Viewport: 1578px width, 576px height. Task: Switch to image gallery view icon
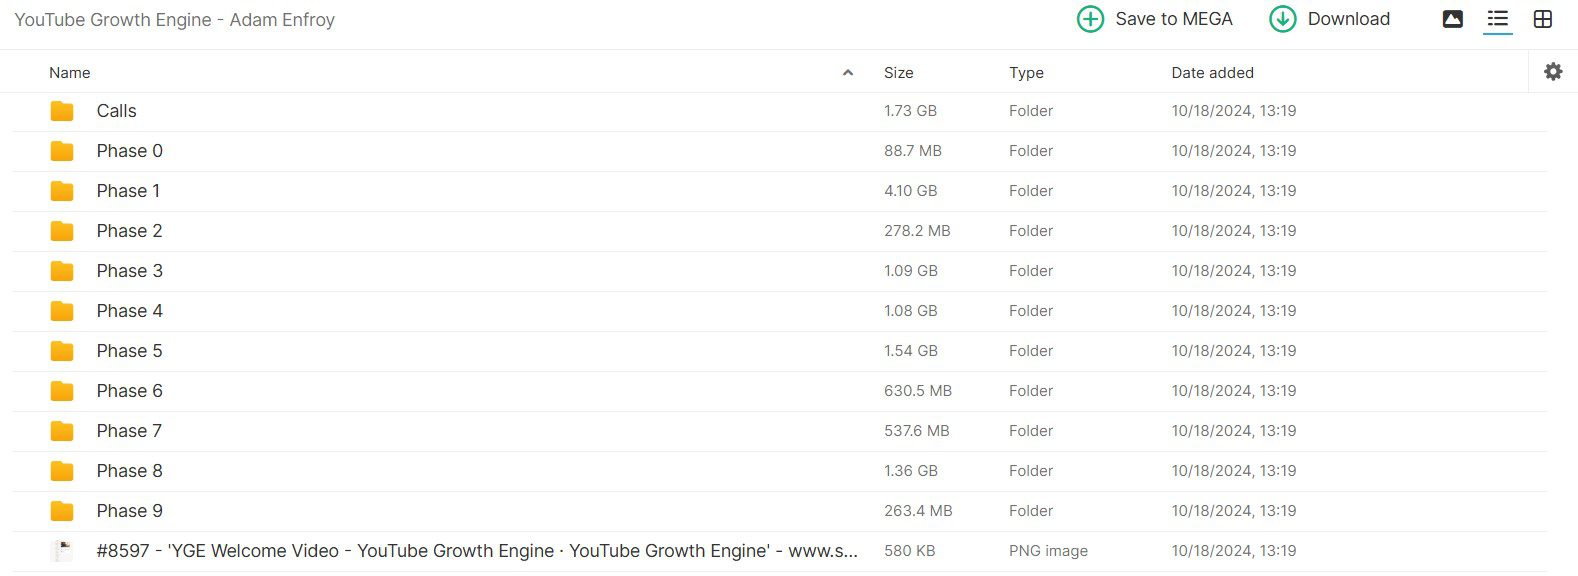1453,19
